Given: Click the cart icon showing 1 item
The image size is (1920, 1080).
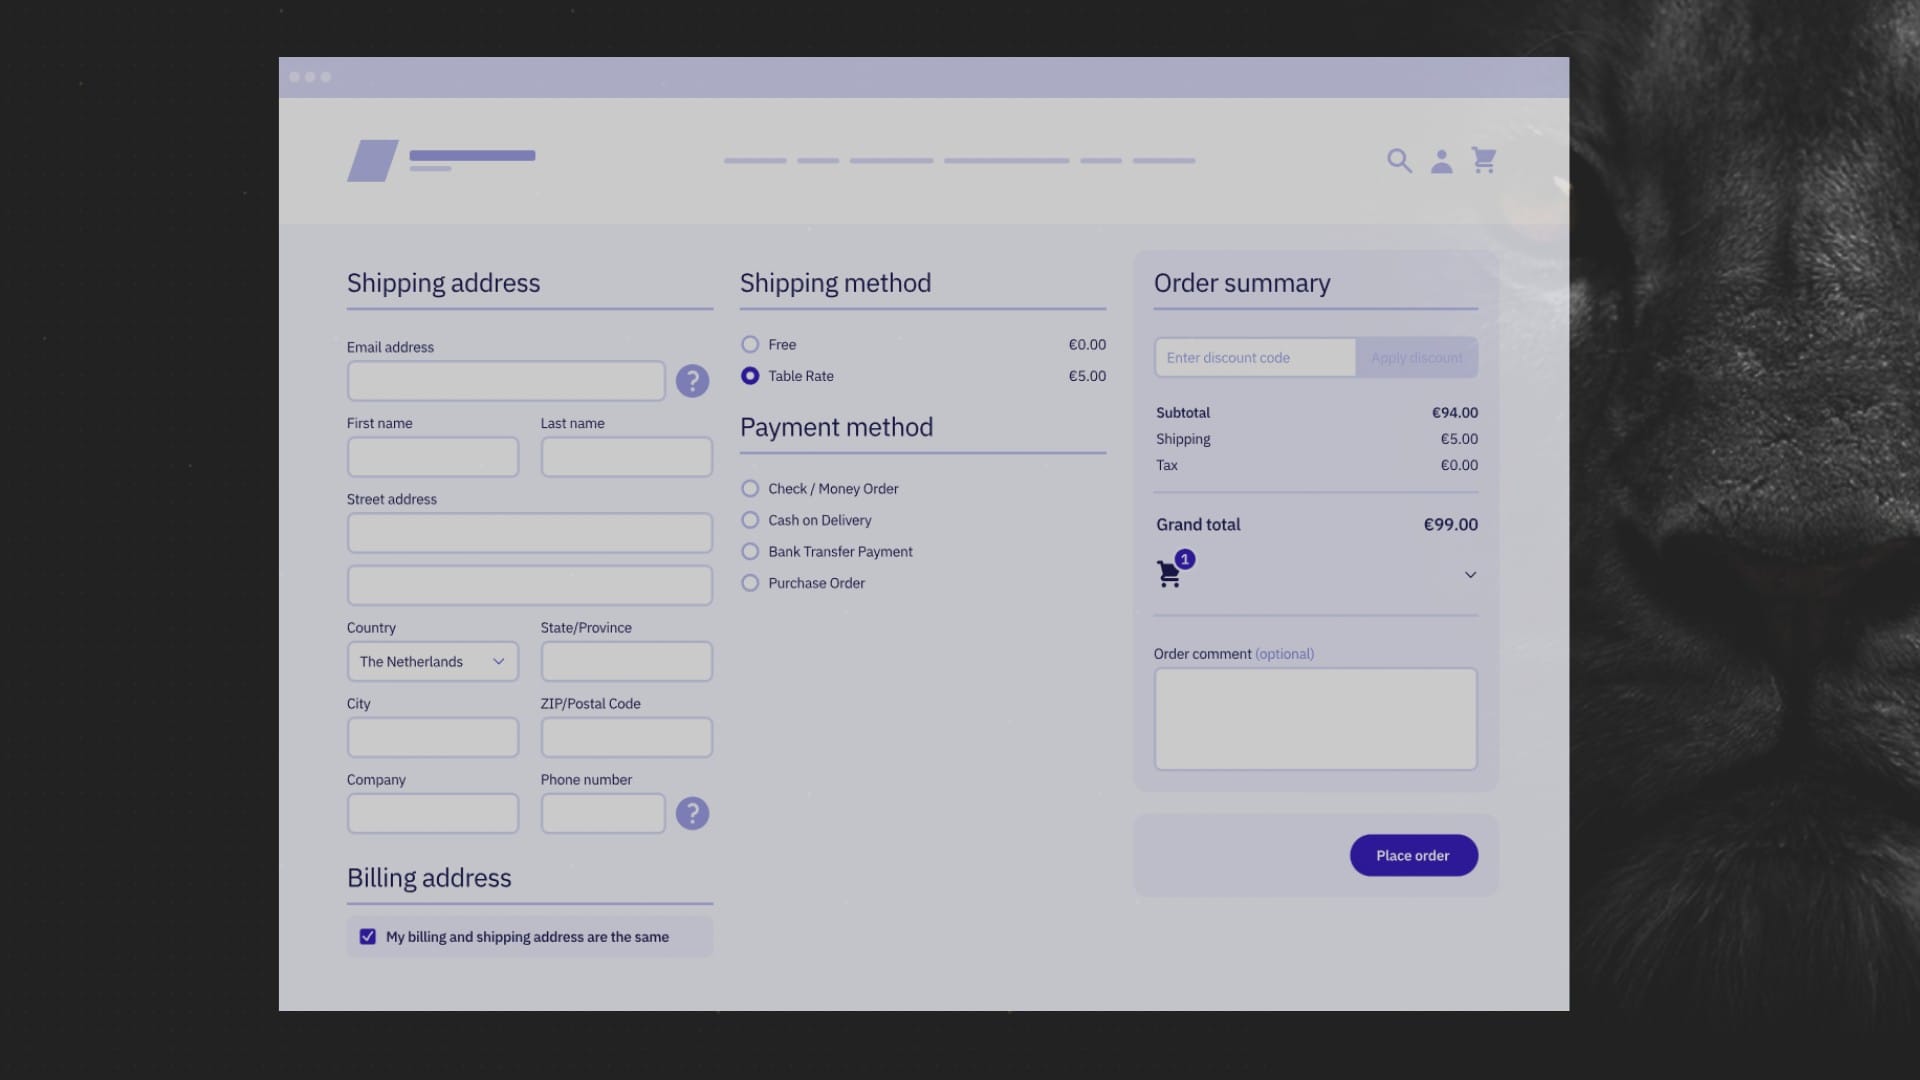Looking at the screenshot, I should [1171, 572].
